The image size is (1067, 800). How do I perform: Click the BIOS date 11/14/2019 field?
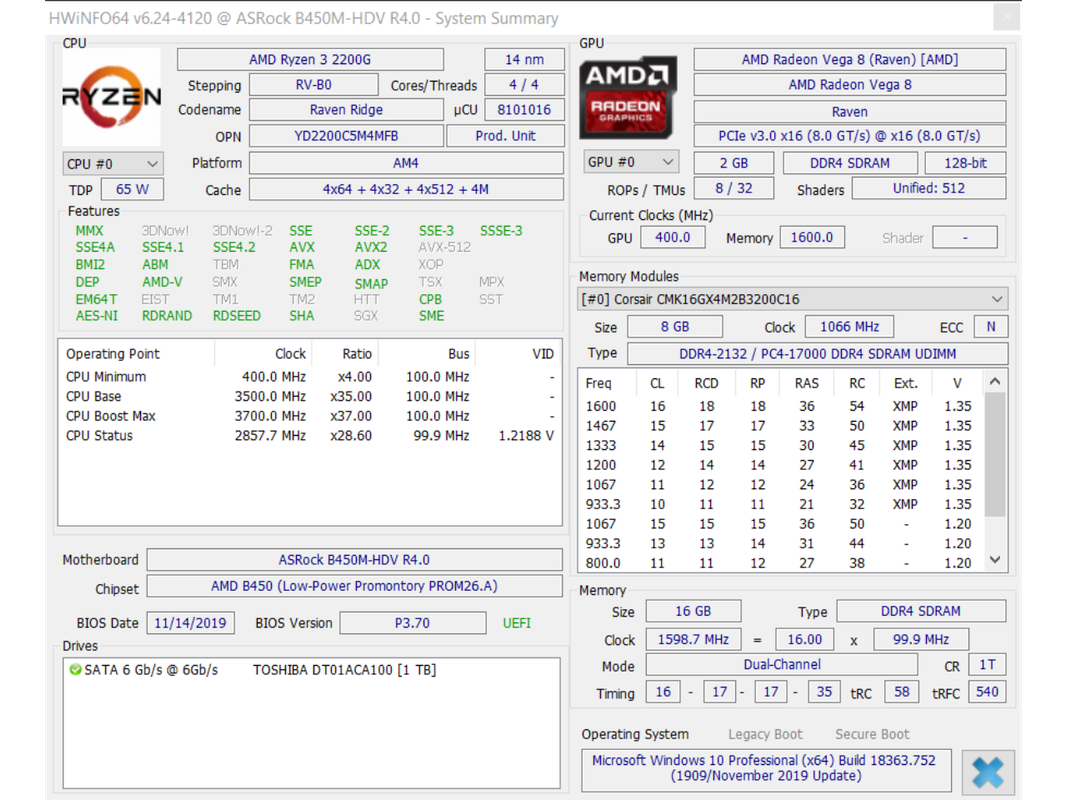click(191, 623)
